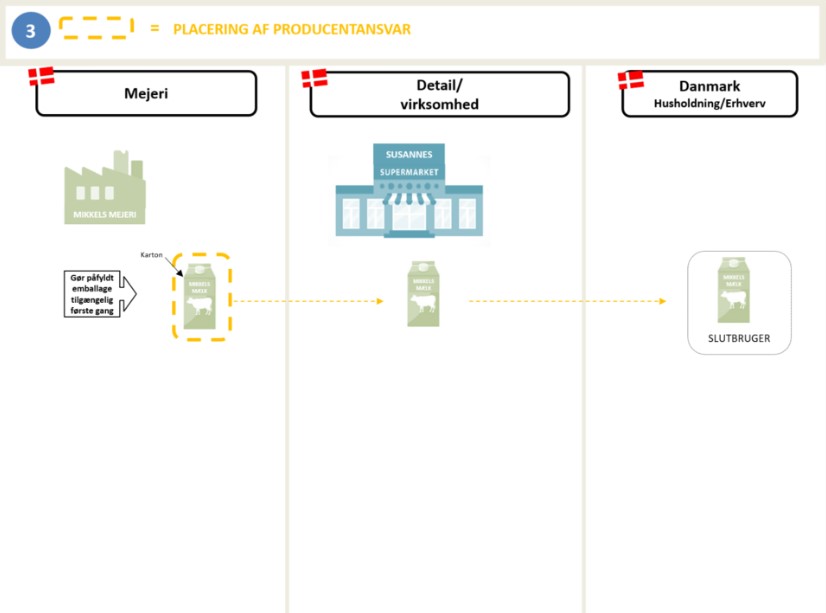Click the milk carton inside yellow dashed box
Viewport: 826px width, 613px height.
pyautogui.click(x=201, y=297)
